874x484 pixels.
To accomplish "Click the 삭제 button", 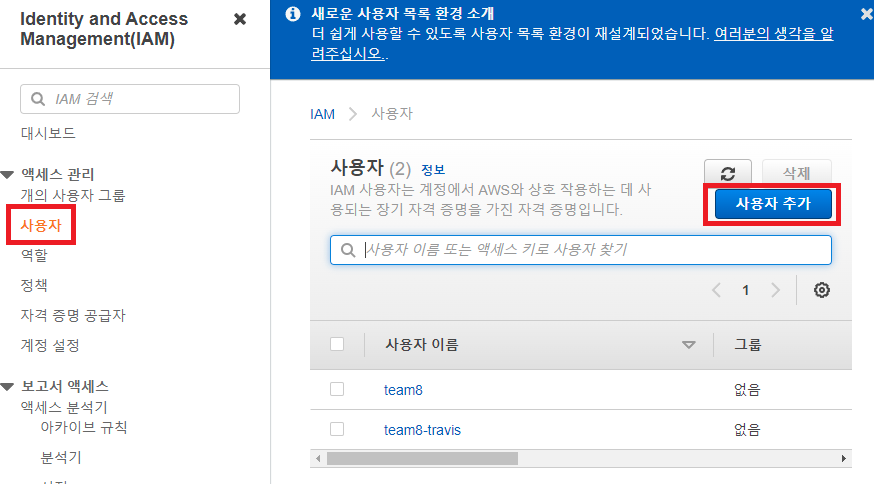I will 797,173.
